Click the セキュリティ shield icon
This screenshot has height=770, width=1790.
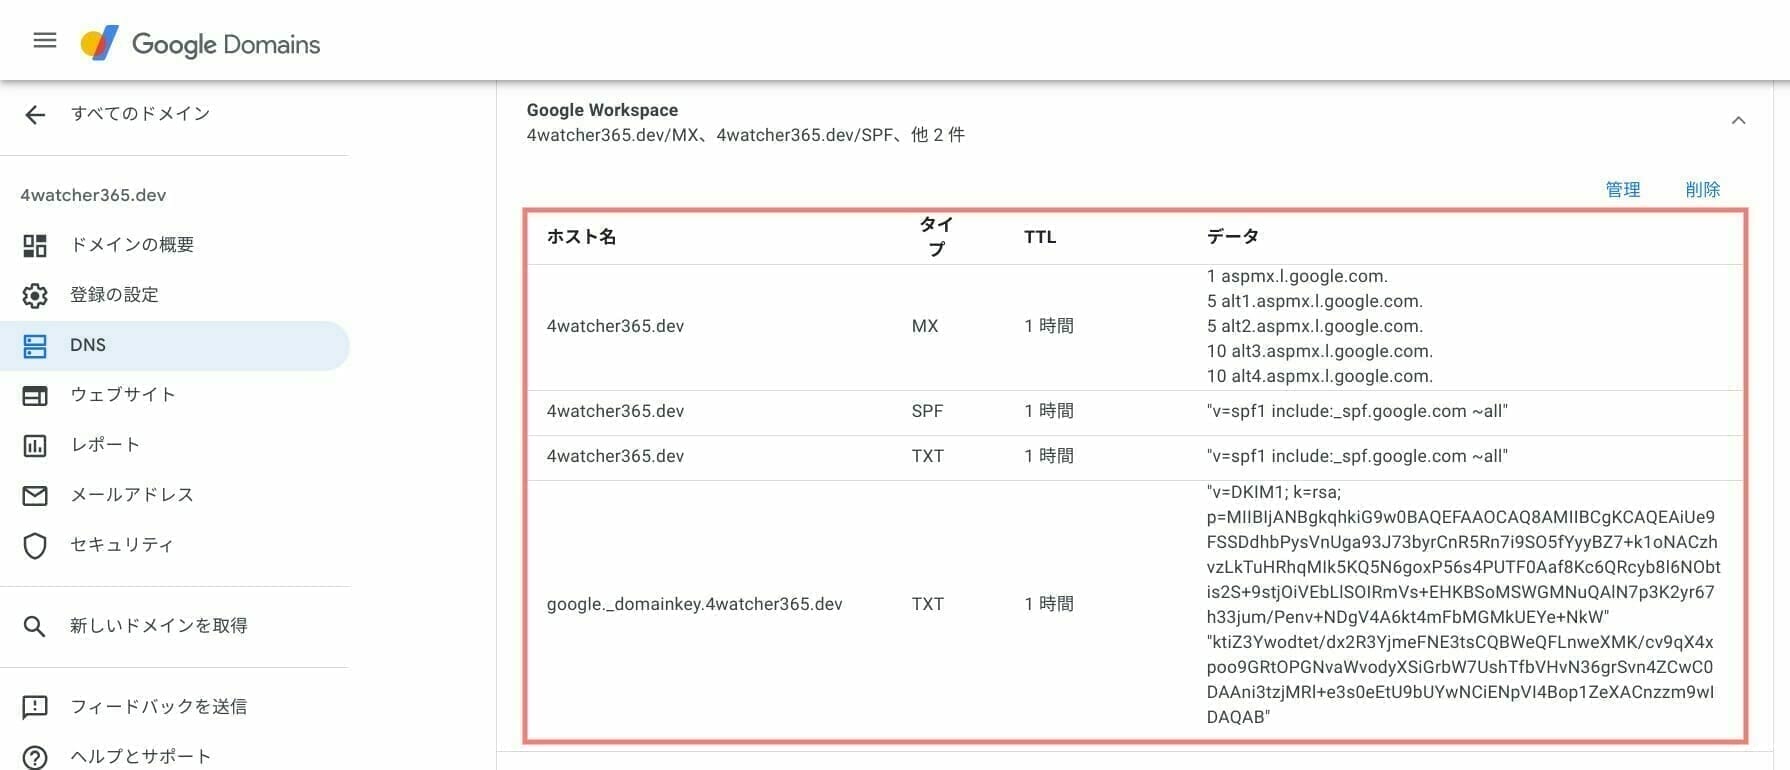(x=35, y=546)
